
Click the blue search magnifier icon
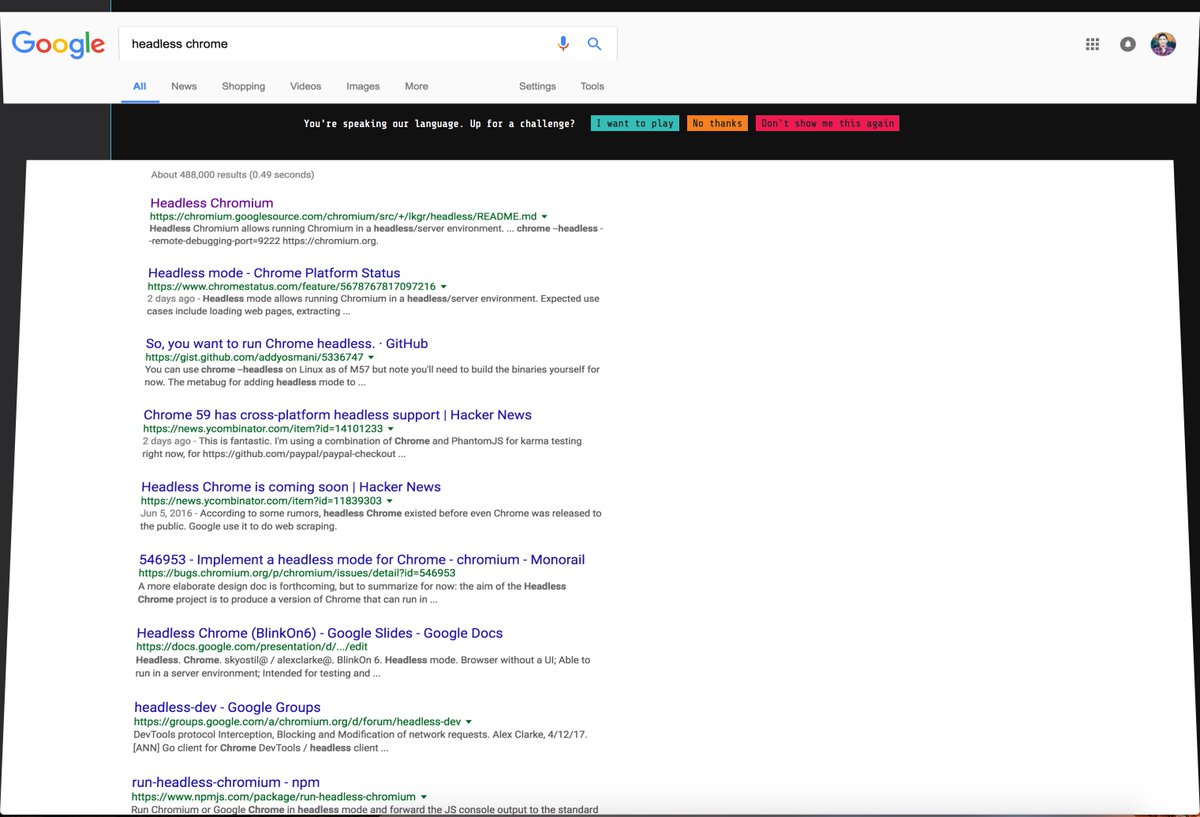coord(594,44)
